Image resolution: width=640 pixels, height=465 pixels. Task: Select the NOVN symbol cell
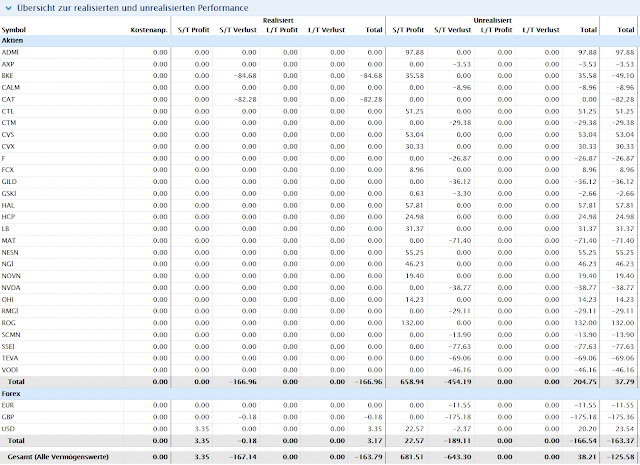click(x=11, y=276)
